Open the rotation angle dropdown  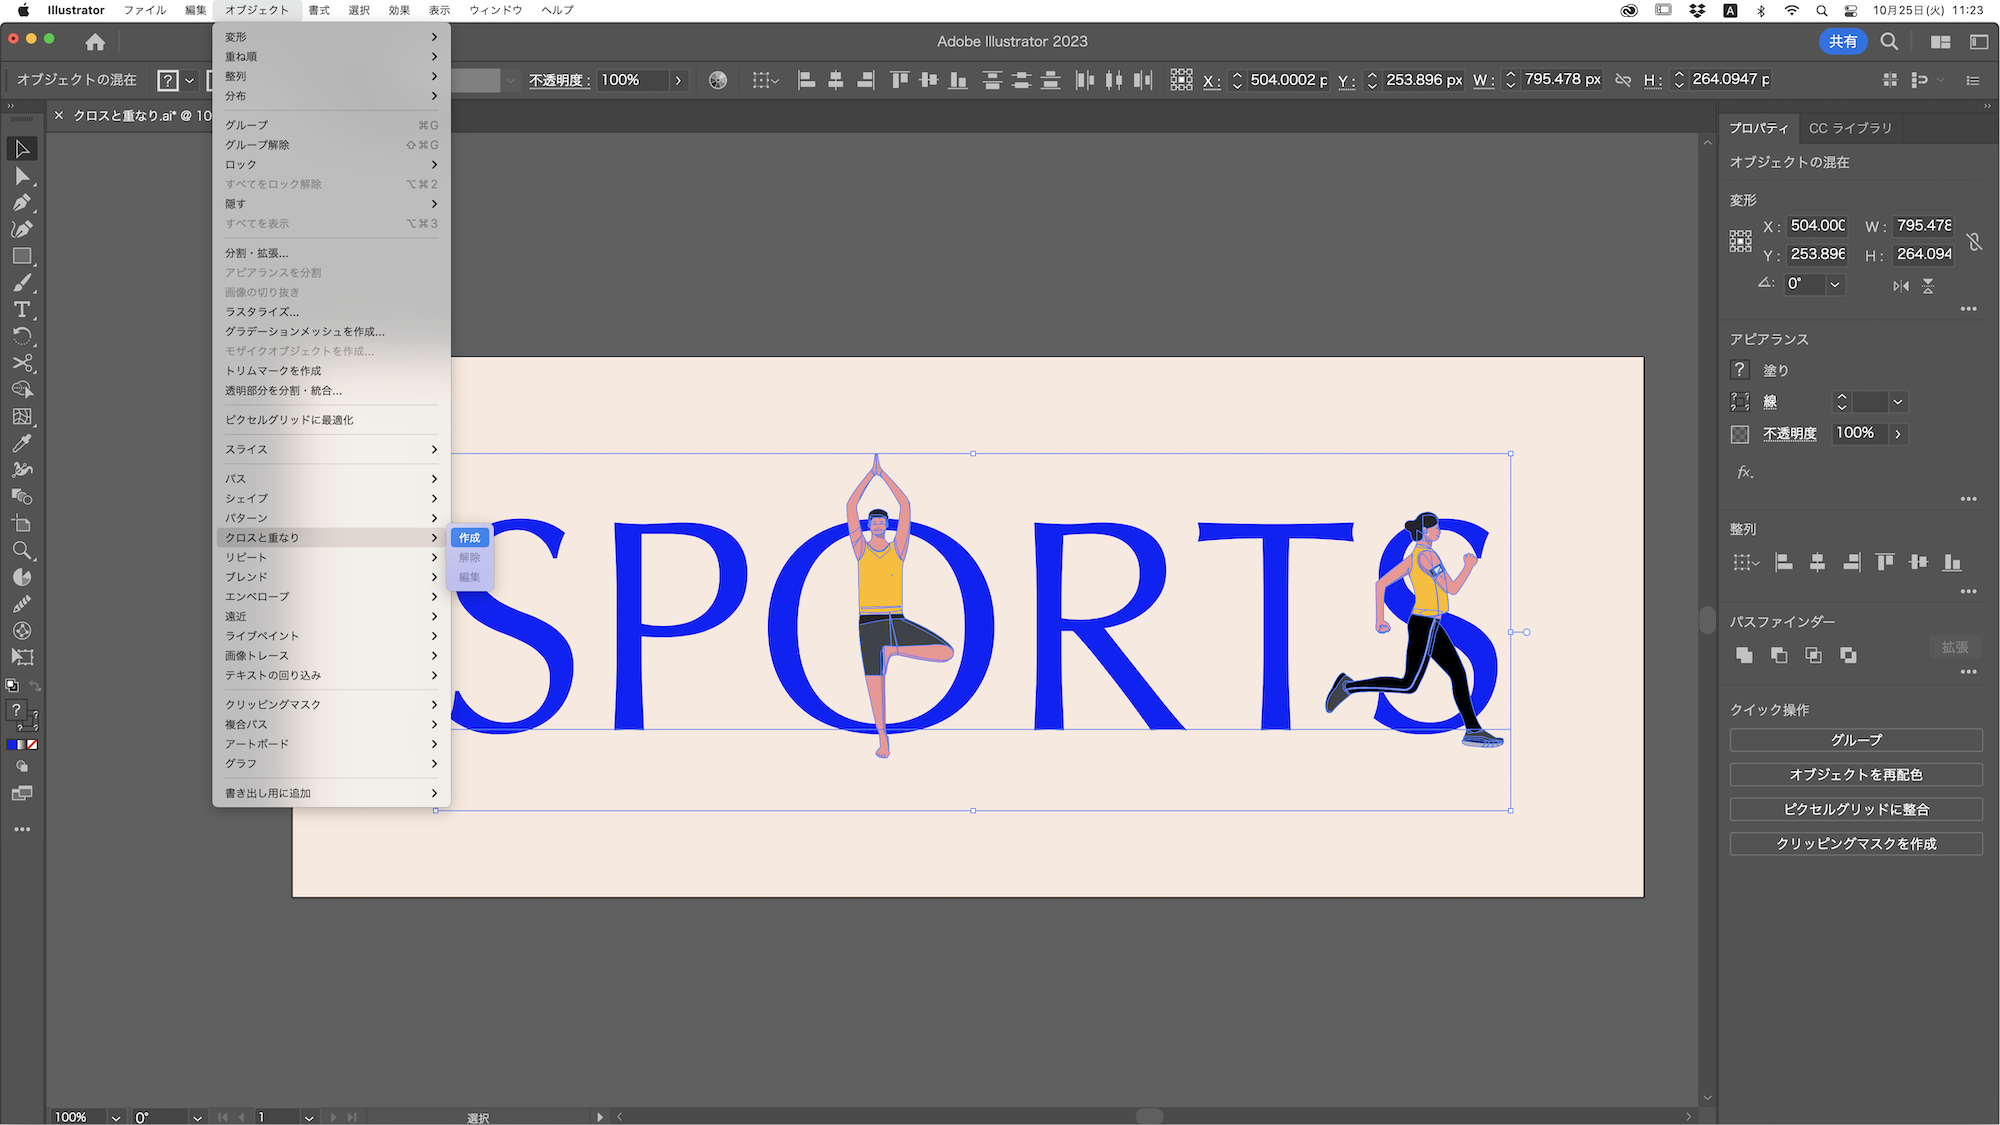[1835, 285]
